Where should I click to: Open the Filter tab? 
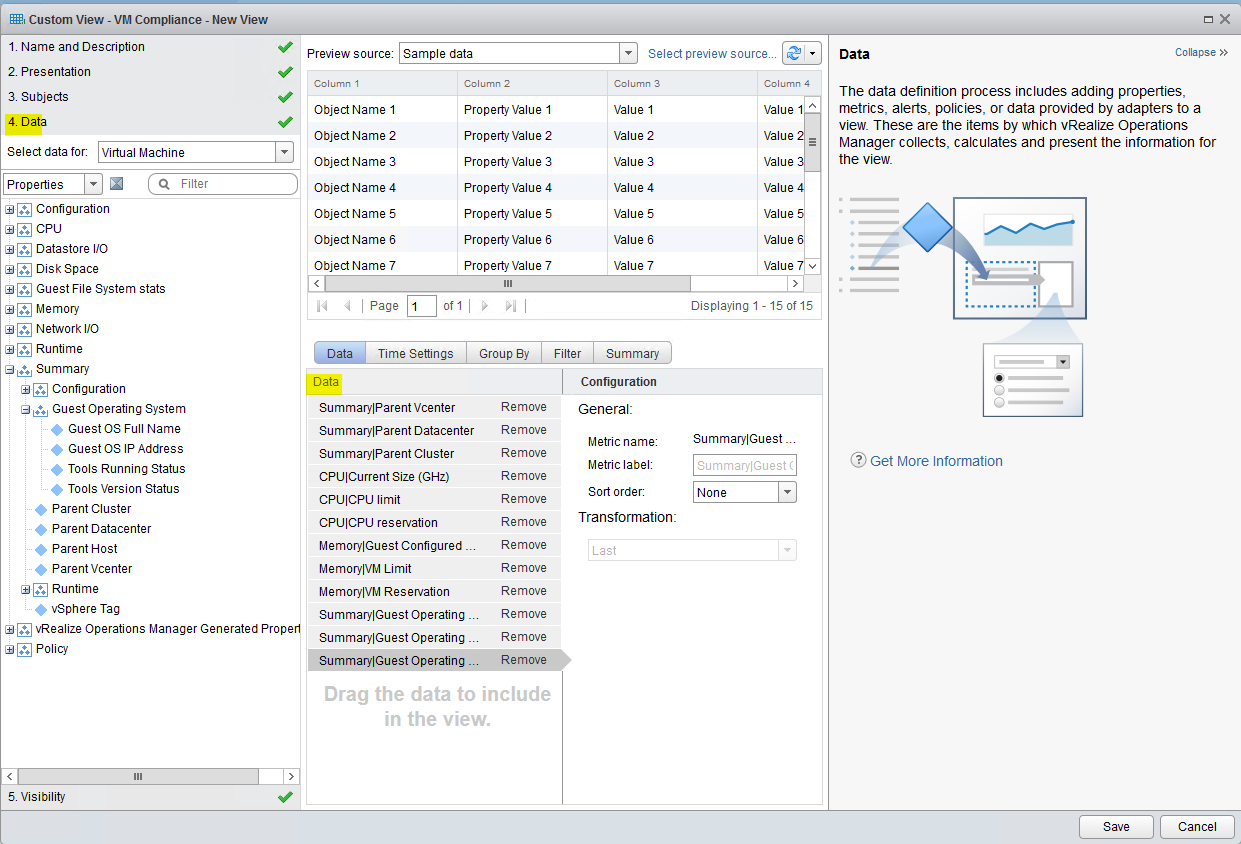[x=567, y=353]
